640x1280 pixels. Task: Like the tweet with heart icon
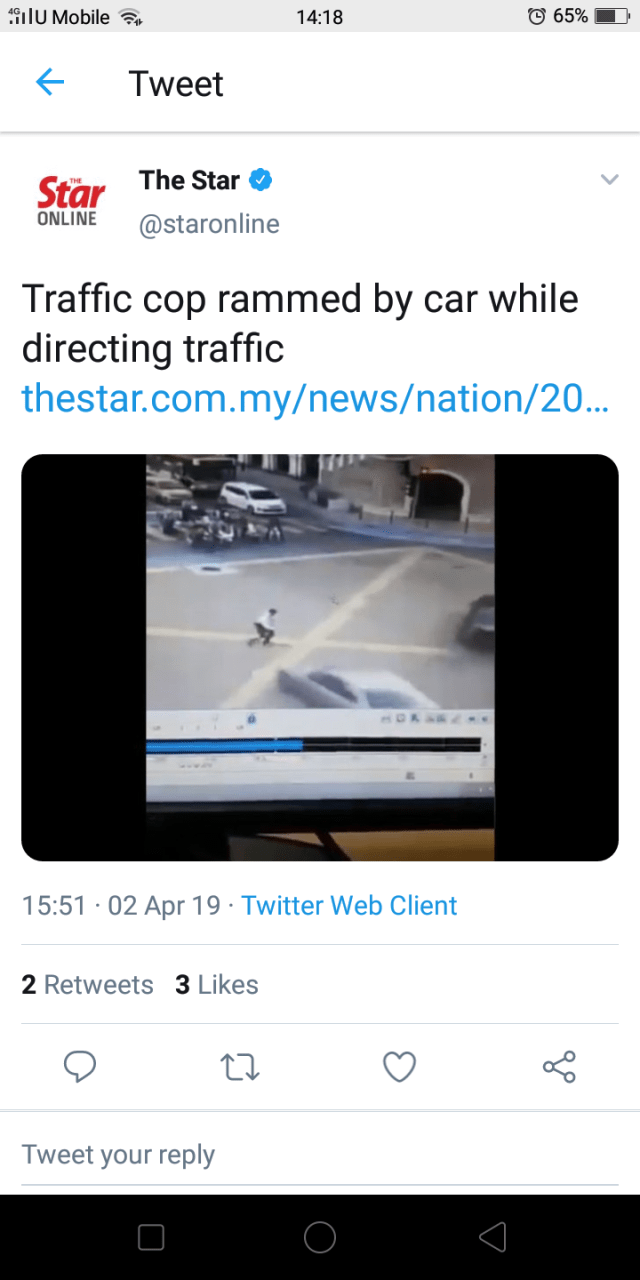click(400, 1067)
